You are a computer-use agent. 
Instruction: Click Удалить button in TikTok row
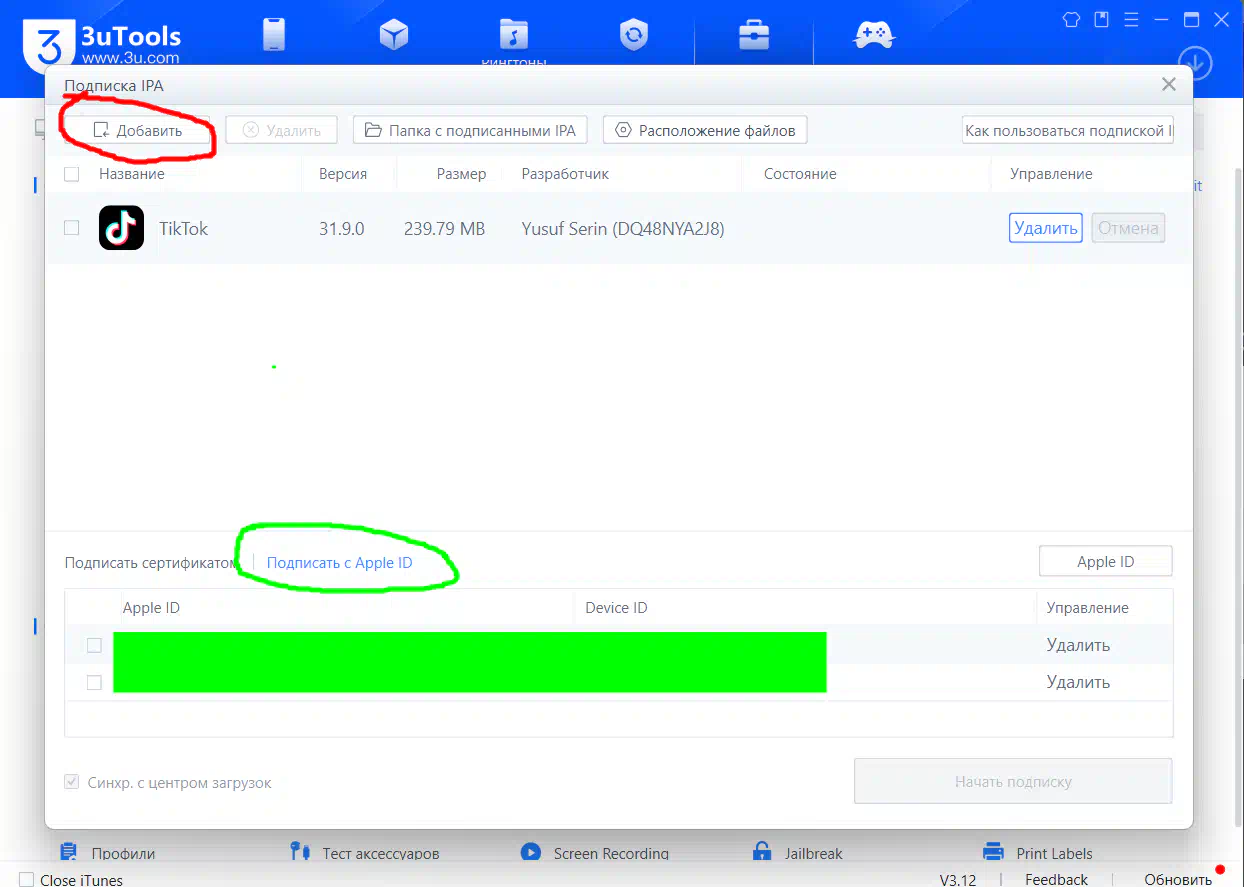1046,228
